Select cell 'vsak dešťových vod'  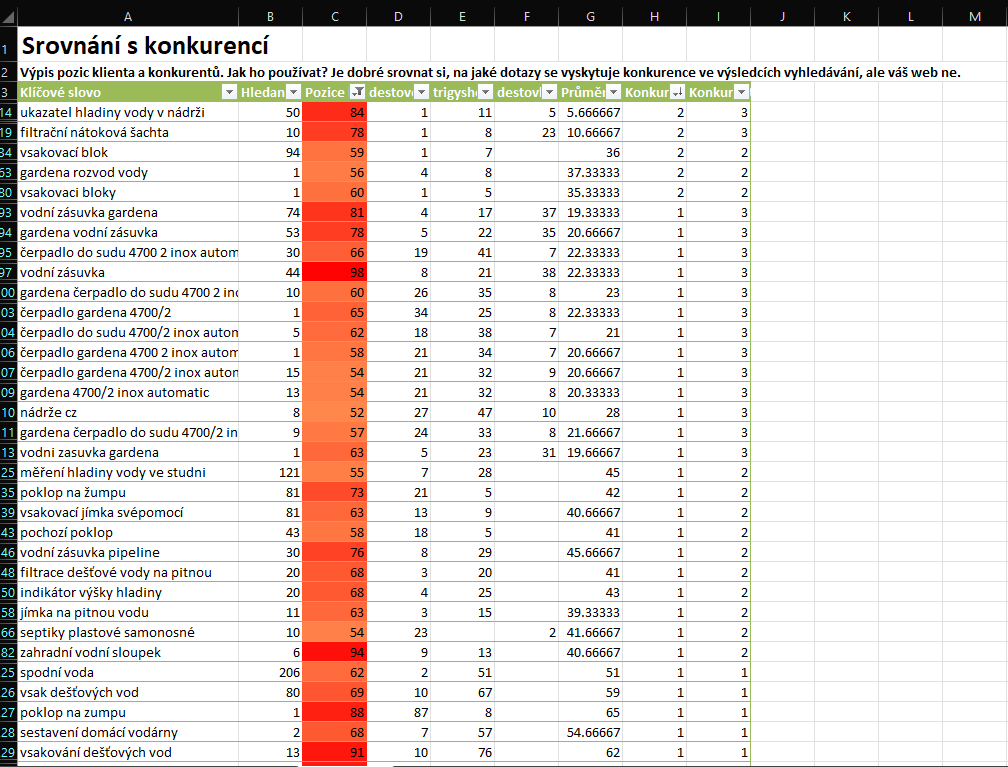(128, 692)
